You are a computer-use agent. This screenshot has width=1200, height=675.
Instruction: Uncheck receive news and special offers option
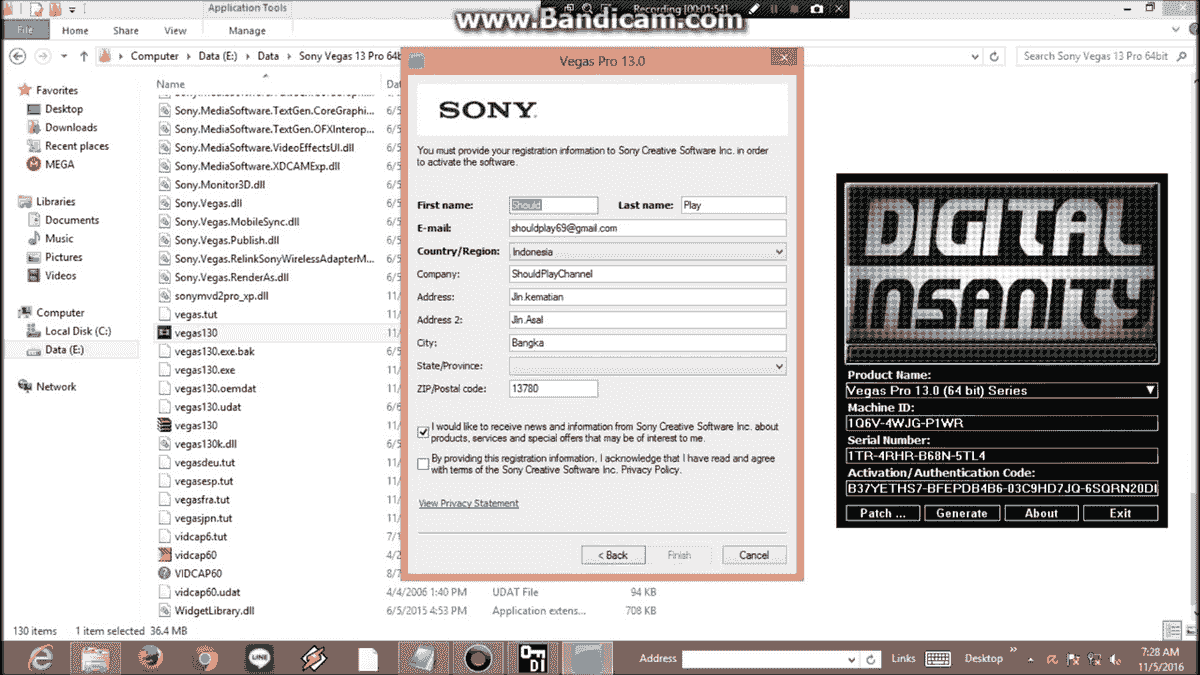(x=423, y=432)
